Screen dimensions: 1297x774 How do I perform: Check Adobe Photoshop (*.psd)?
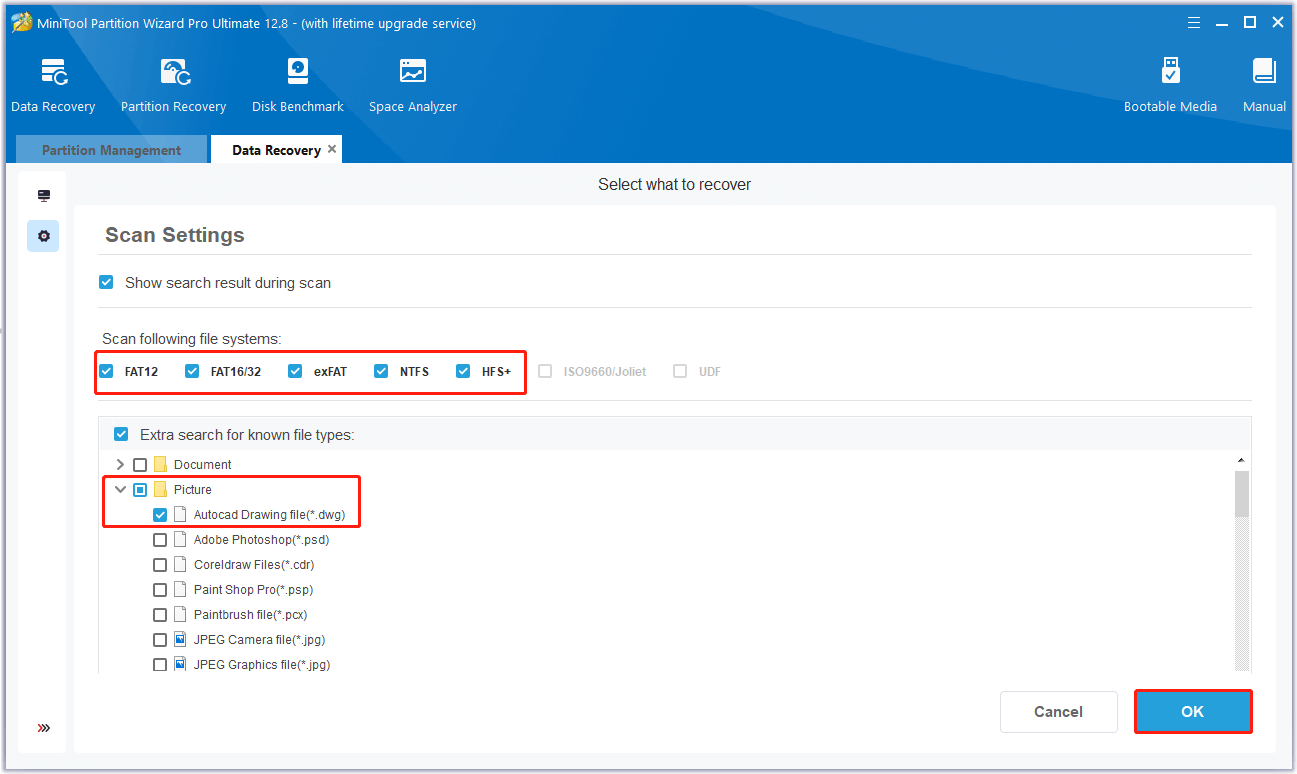(160, 540)
